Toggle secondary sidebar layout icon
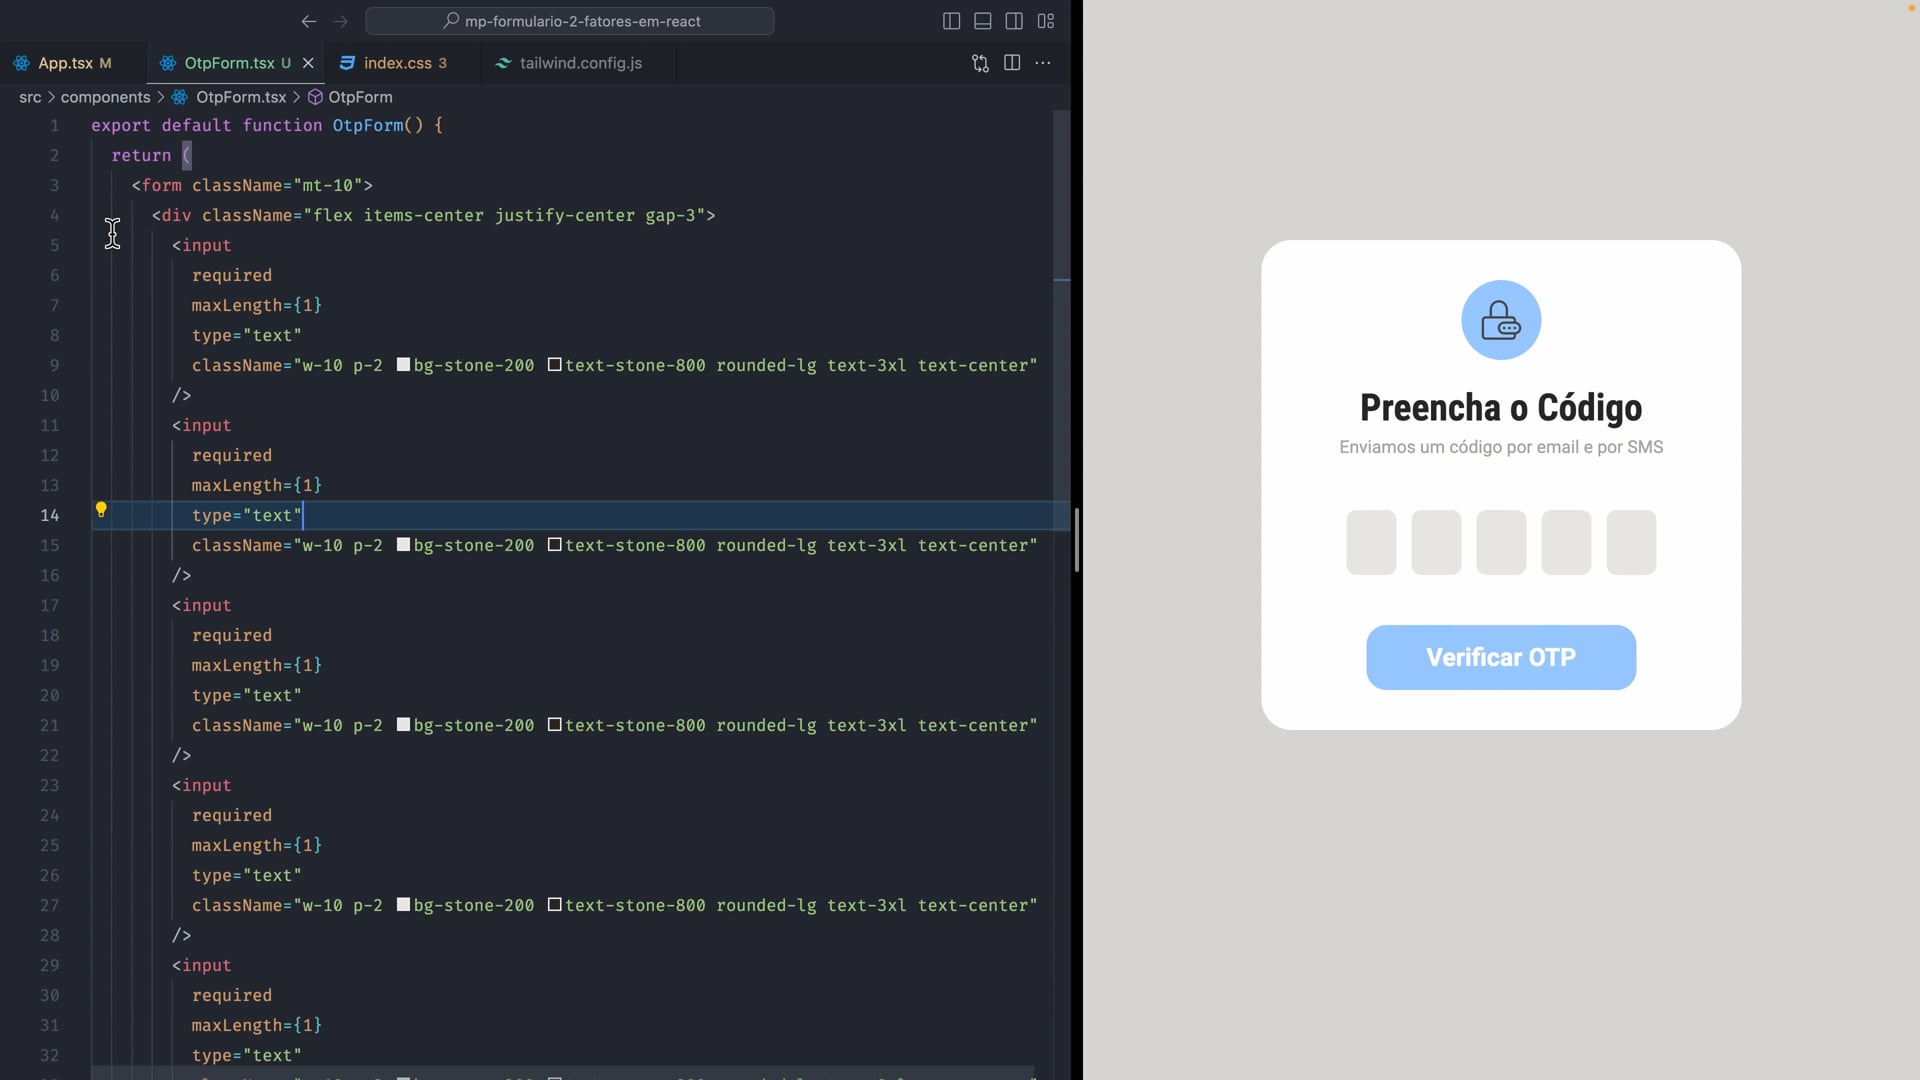This screenshot has height=1080, width=1920. (1013, 21)
